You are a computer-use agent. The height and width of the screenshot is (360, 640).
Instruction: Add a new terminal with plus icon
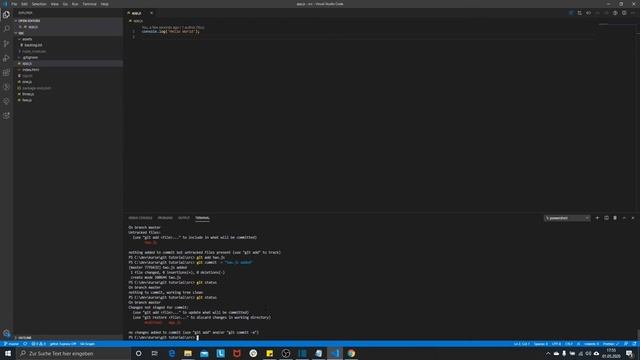coord(597,218)
